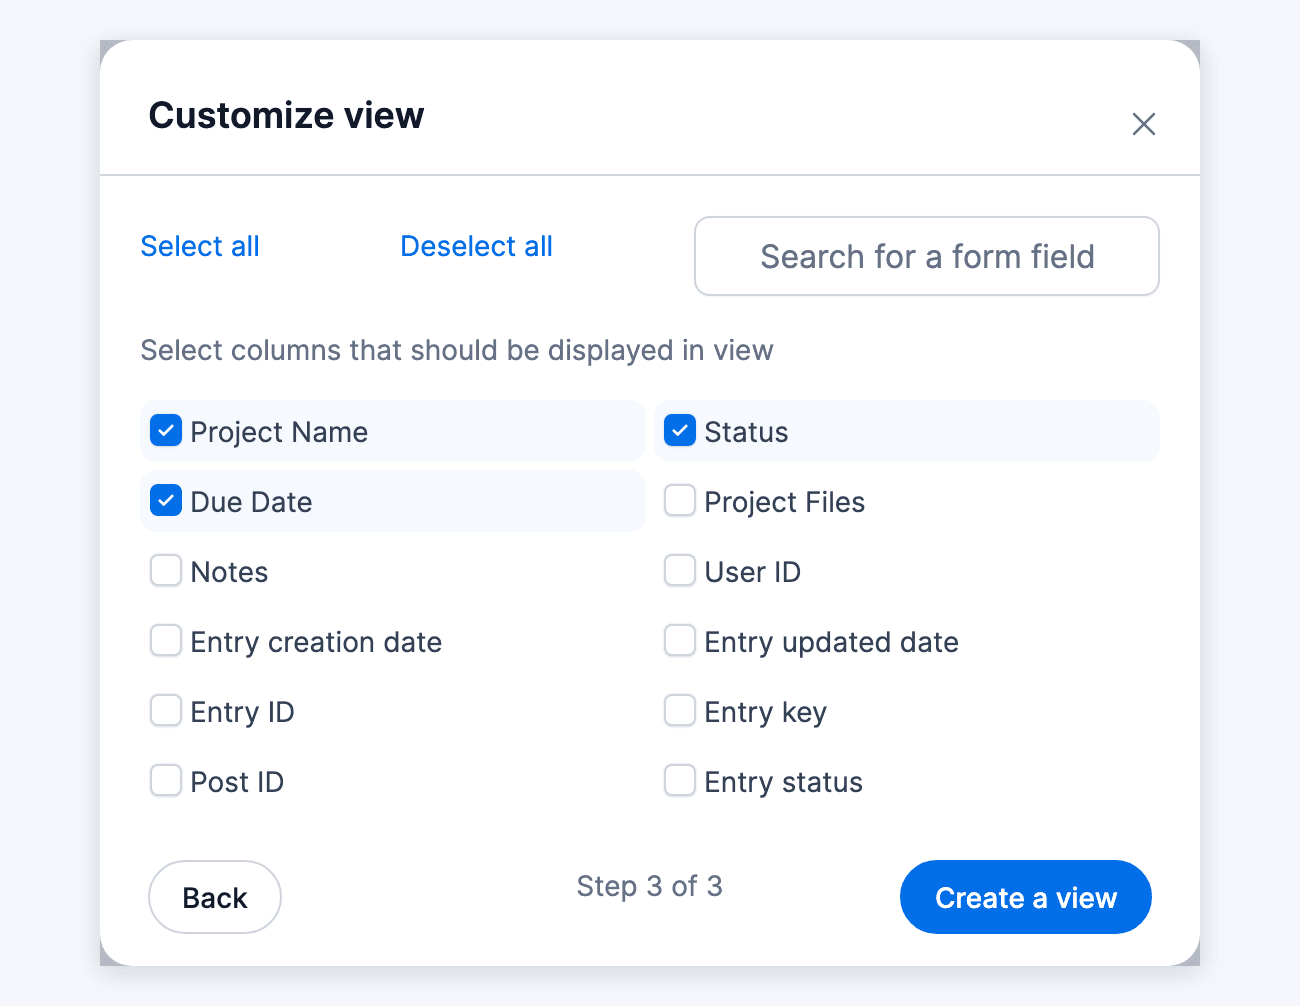Click the Select columns instruction text
The height and width of the screenshot is (1006, 1300).
457,350
